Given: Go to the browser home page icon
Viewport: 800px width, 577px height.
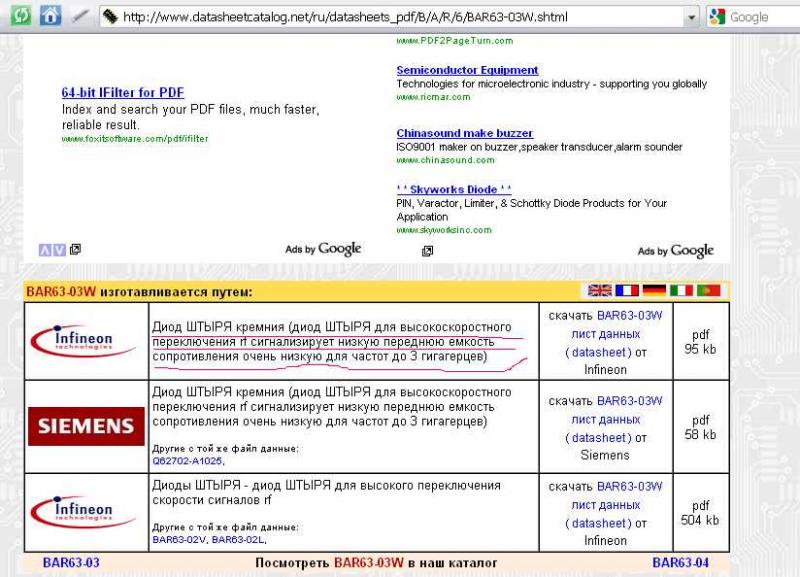Looking at the screenshot, I should (50, 15).
